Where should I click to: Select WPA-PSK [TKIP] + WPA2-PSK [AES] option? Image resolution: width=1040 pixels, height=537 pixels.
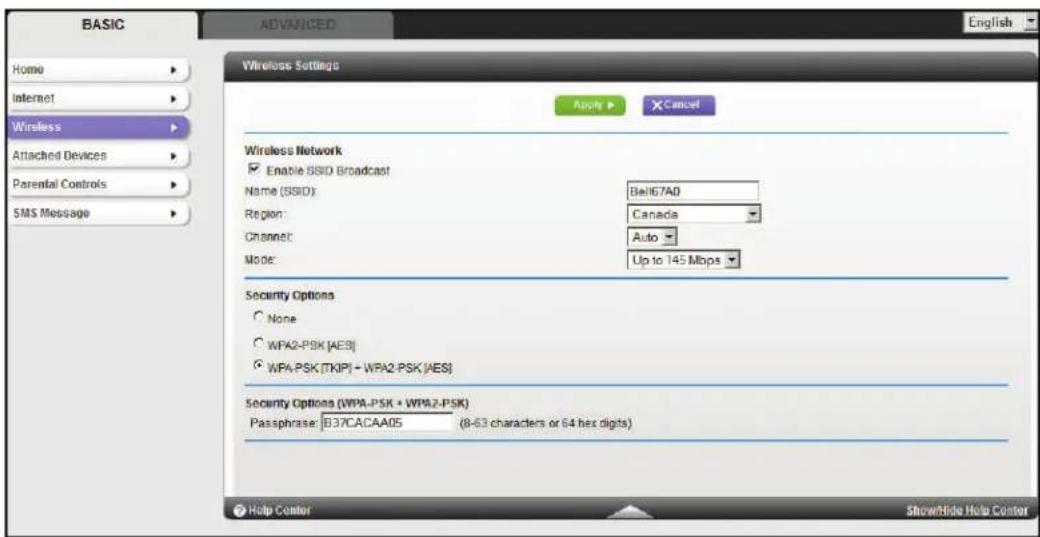click(x=259, y=367)
